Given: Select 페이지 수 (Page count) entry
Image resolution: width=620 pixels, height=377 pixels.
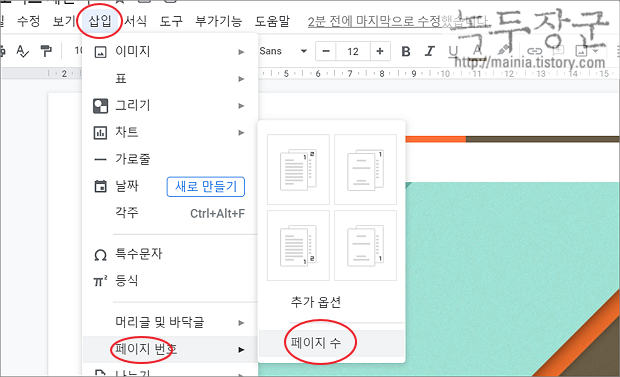Looking at the screenshot, I should (331, 343).
